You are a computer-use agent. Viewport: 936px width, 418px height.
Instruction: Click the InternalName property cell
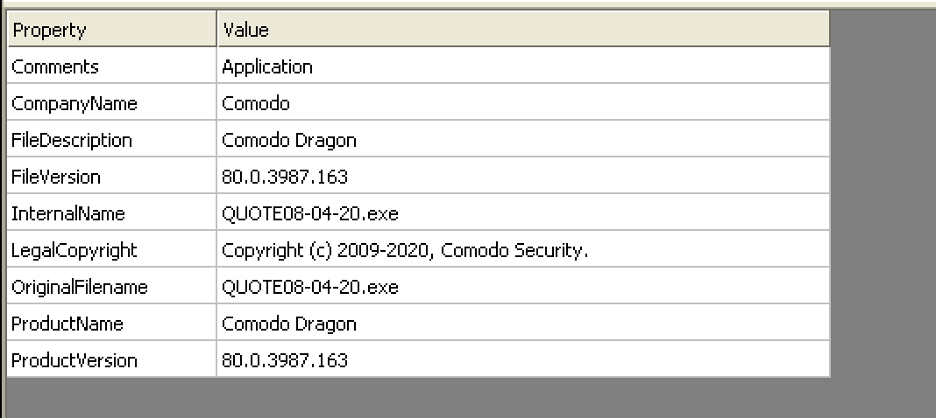[x=67, y=214]
